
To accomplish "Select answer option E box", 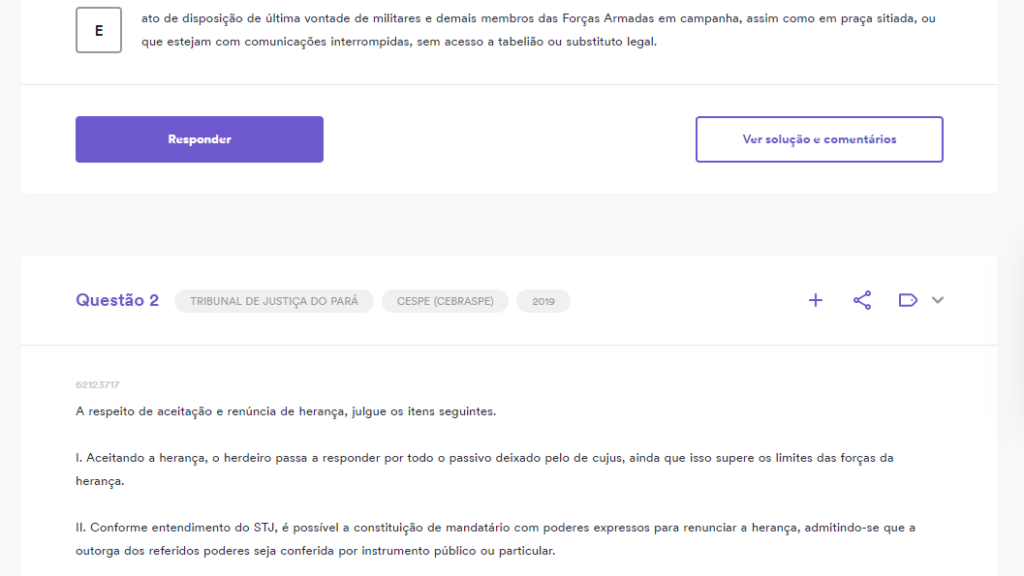I will [x=99, y=30].
